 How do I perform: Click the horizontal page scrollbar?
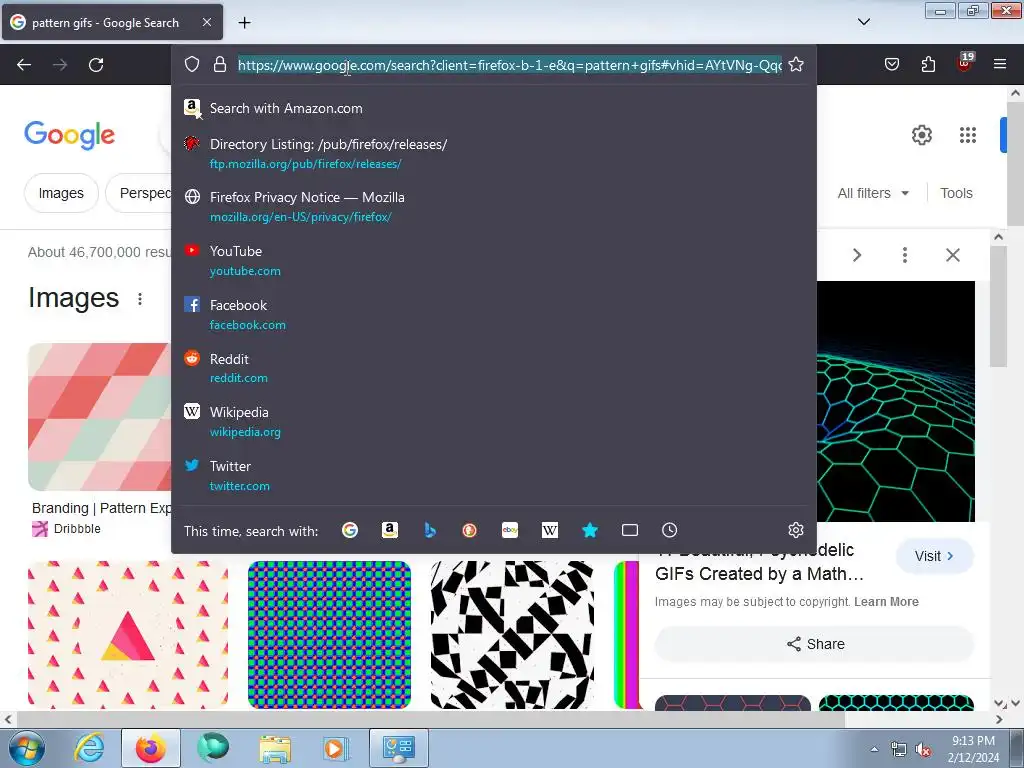(x=430, y=719)
